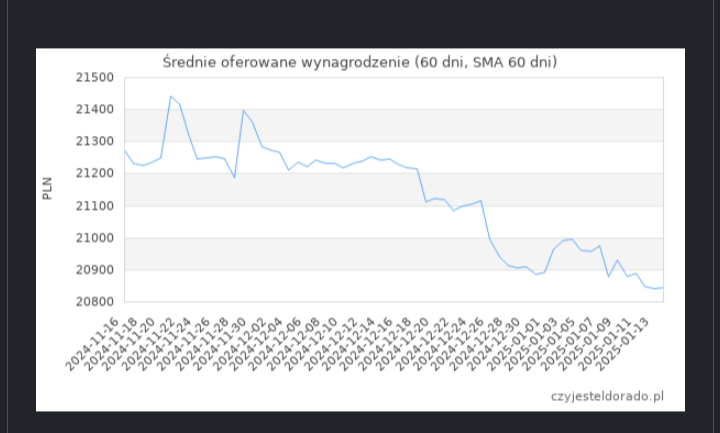720x433 pixels.
Task: Select the 21500 y-axis tick label
Action: point(98,77)
